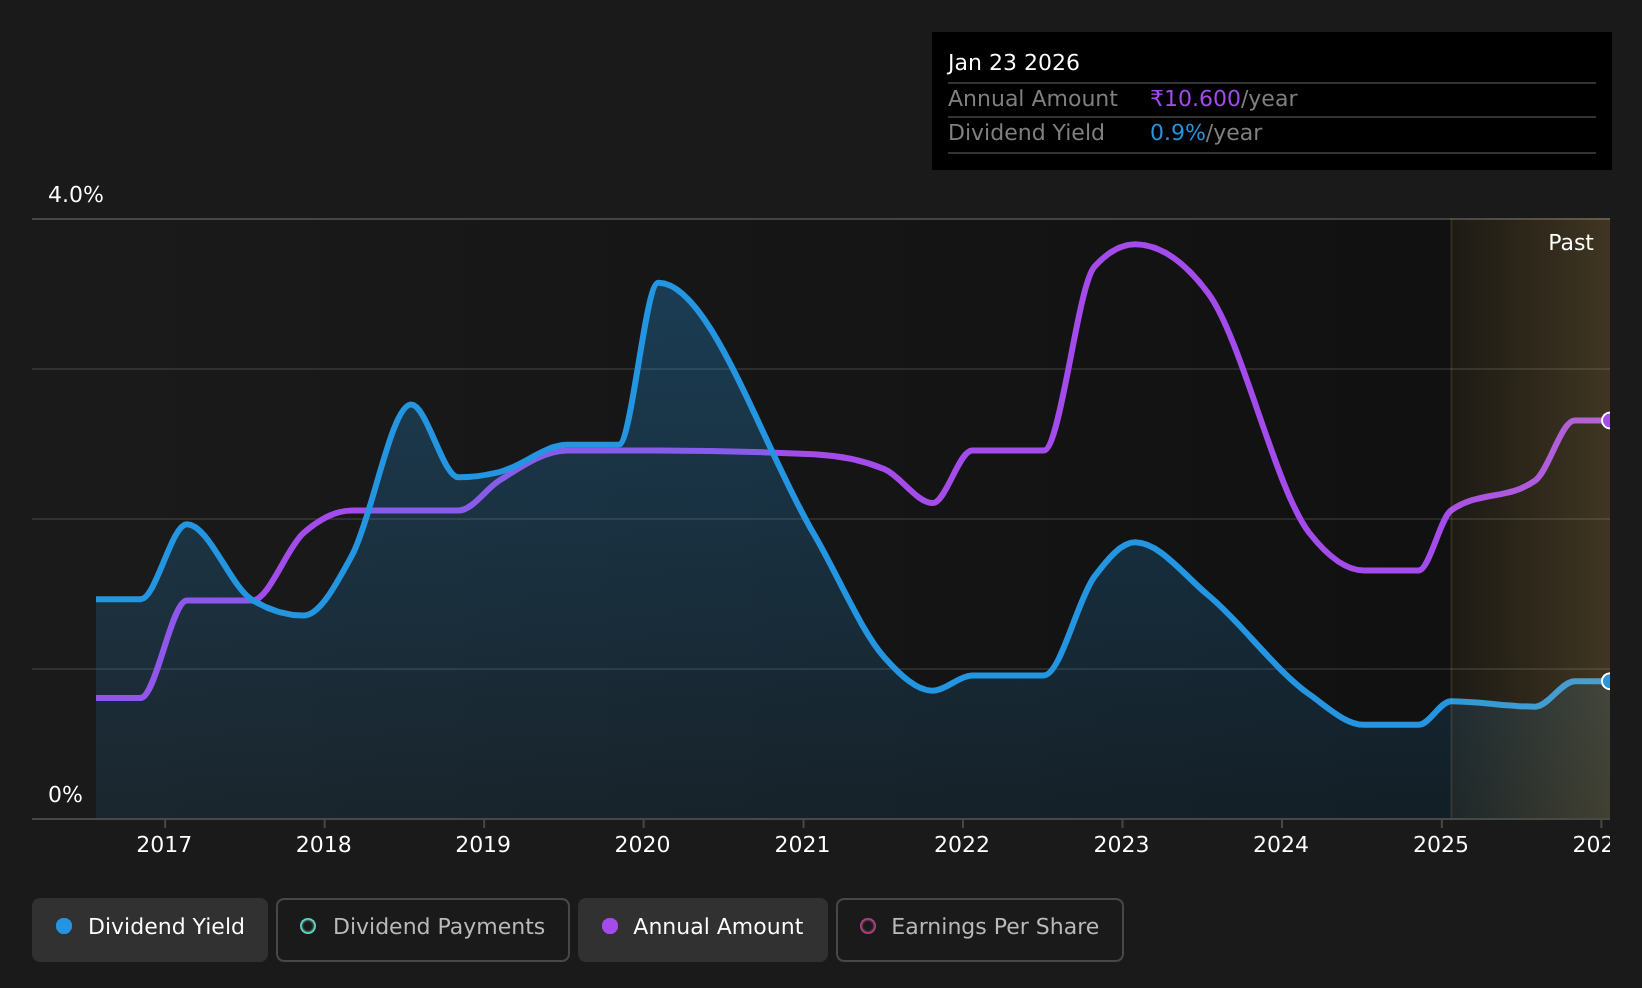Click the Jan 23 2026 tooltip date

coord(1014,63)
